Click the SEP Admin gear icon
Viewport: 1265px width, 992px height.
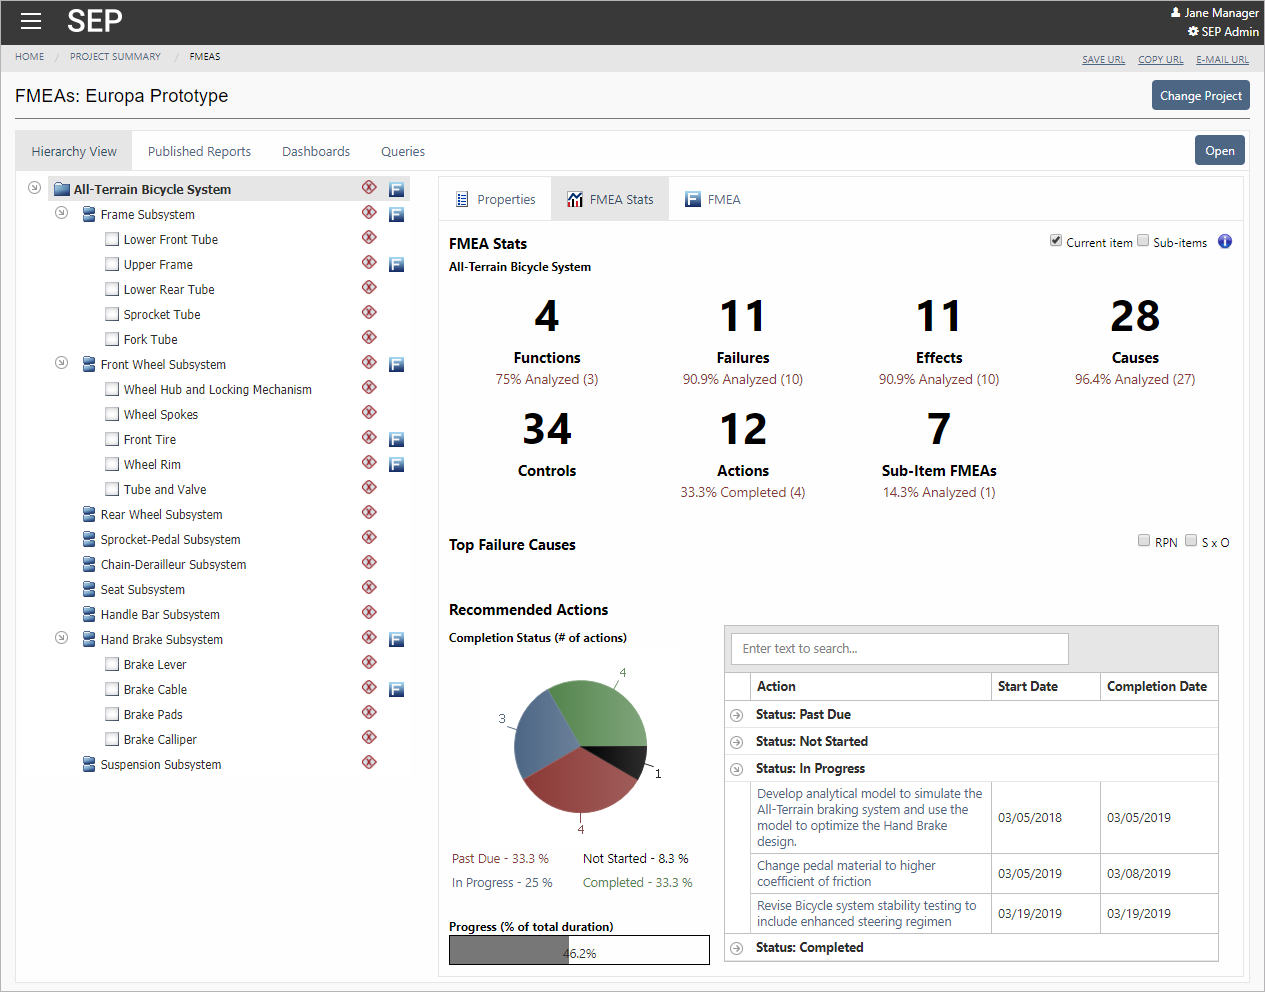tap(1192, 31)
